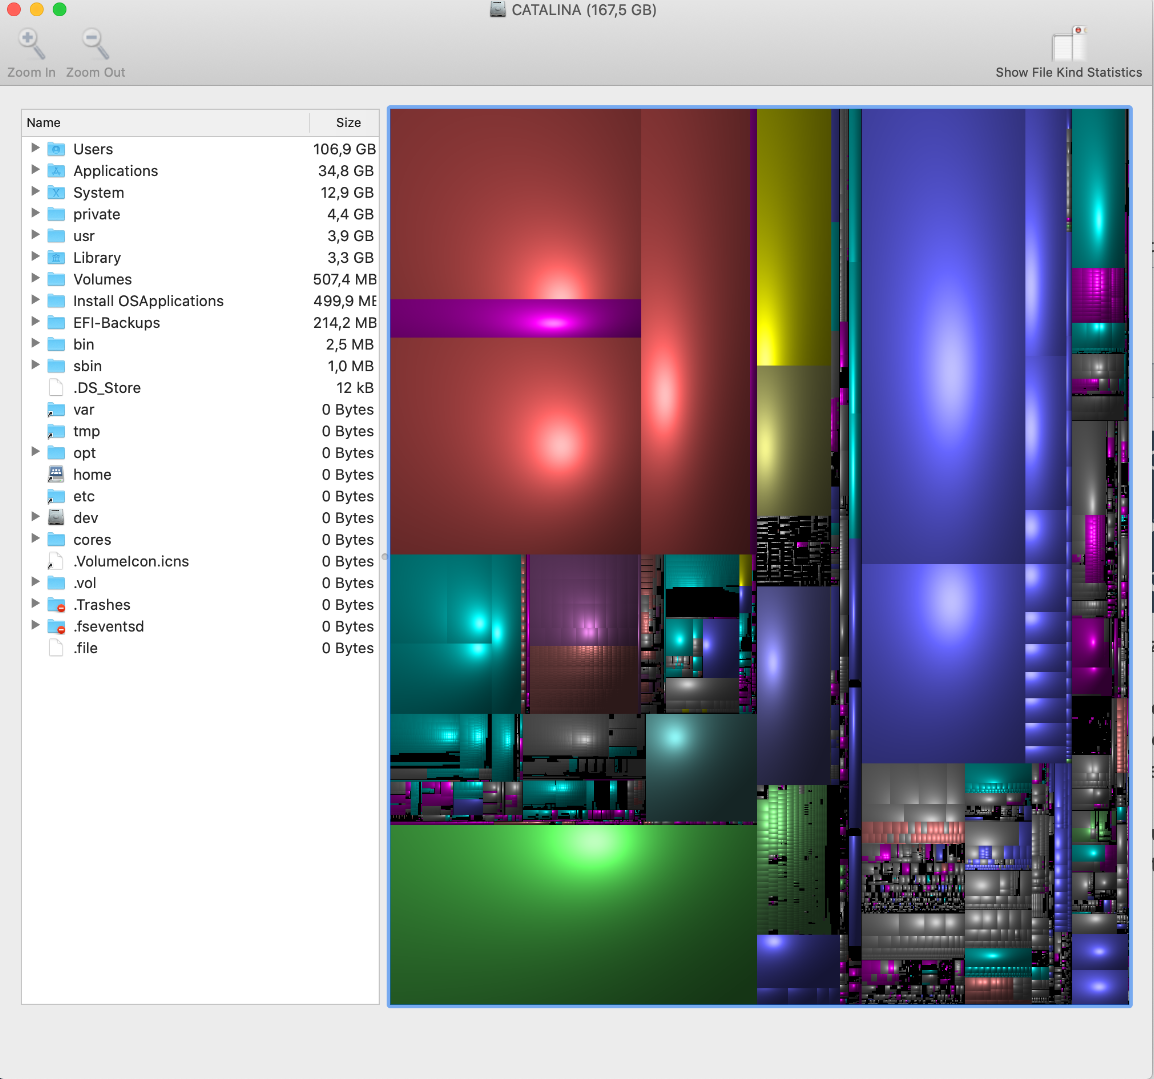Click the Zoom Out magnifier icon
This screenshot has width=1154, height=1079.
coord(95,44)
